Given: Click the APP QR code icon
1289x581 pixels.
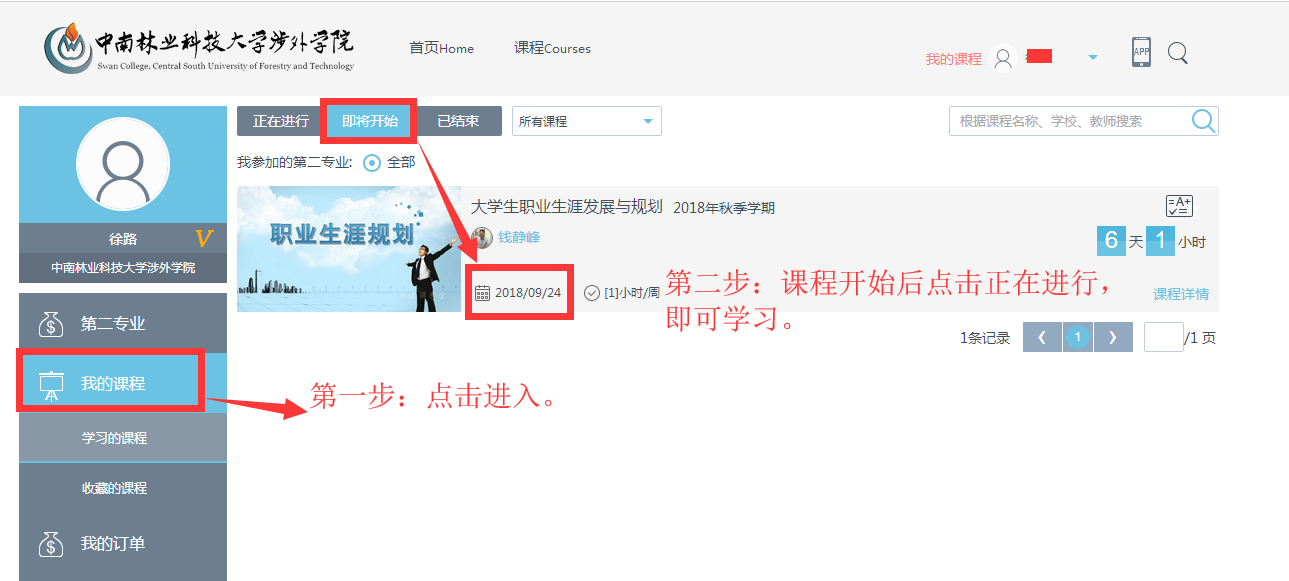Looking at the screenshot, I should click(1140, 52).
